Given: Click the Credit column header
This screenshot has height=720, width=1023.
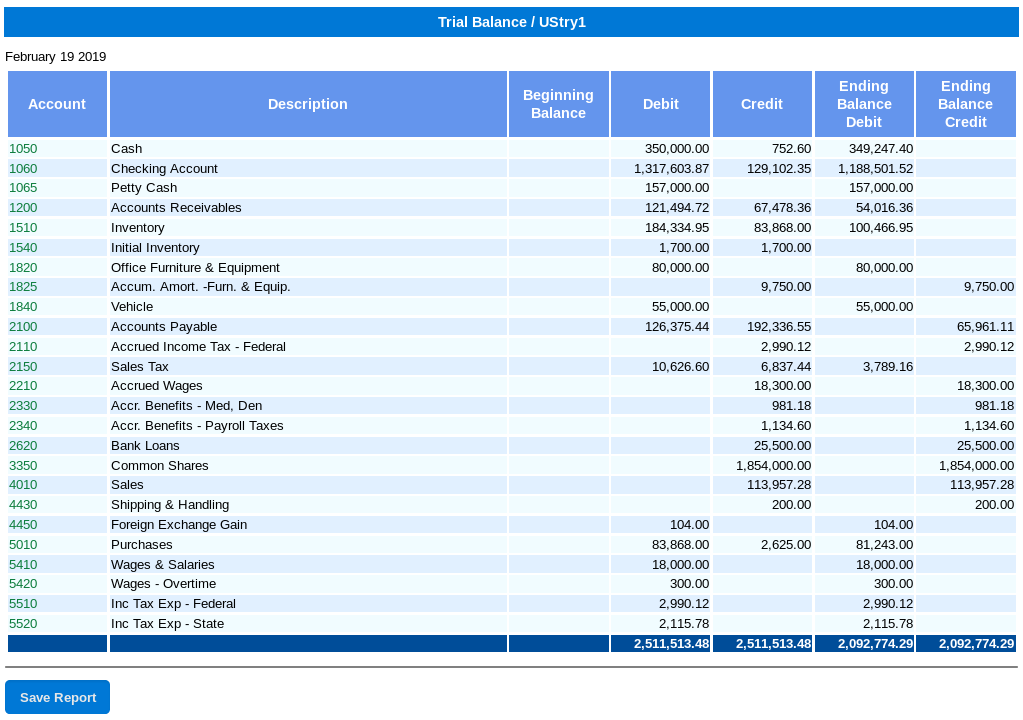Looking at the screenshot, I should (762, 104).
